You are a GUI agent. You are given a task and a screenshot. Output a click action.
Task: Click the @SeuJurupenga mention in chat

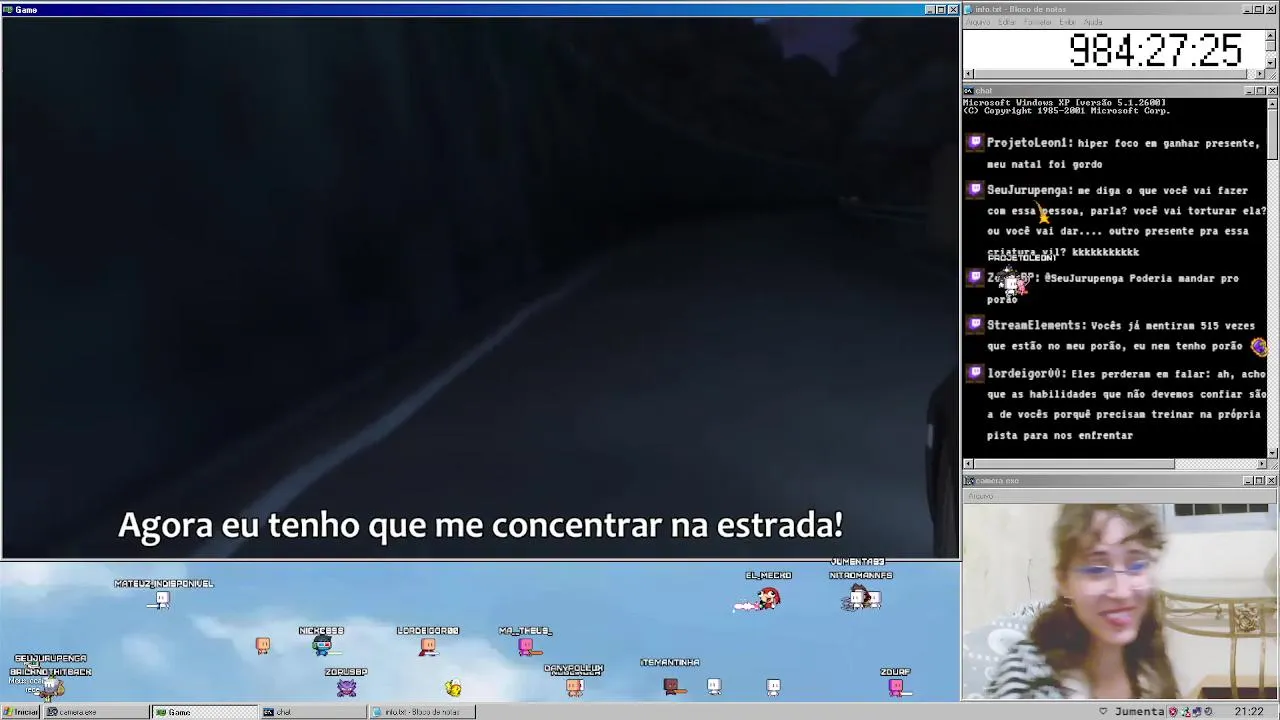coord(1084,278)
